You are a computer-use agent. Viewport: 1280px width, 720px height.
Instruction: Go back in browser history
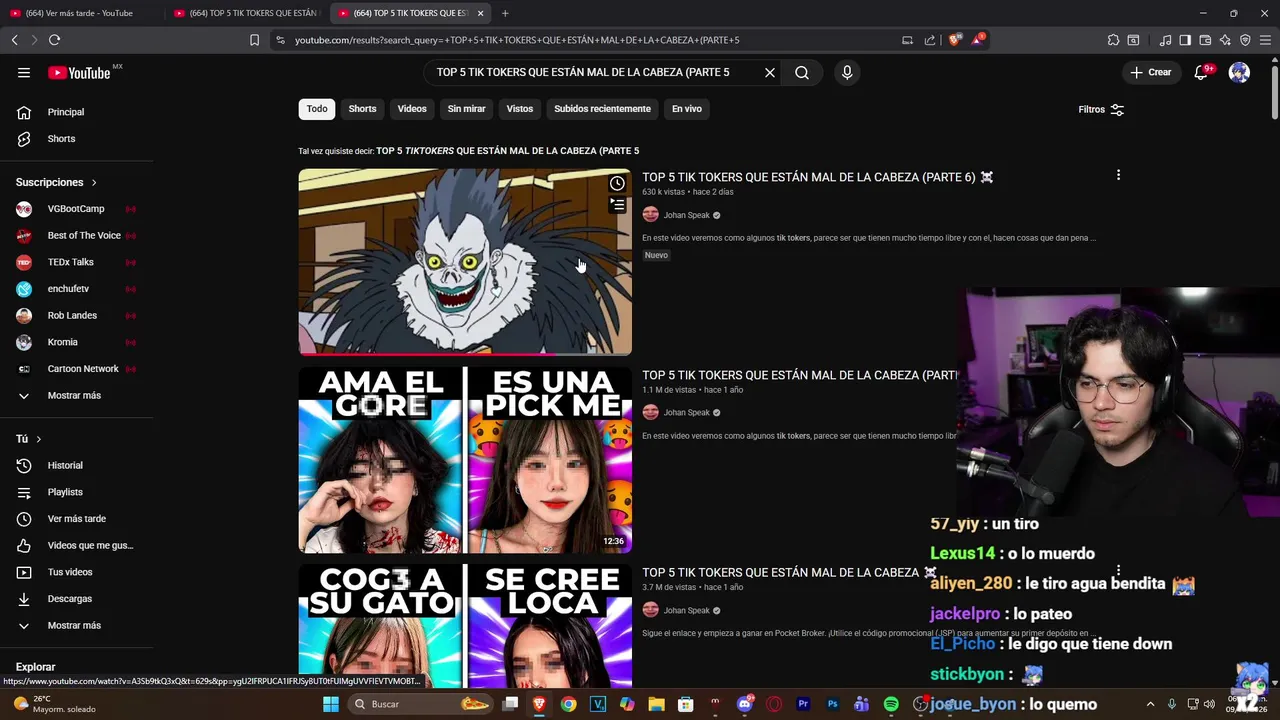[14, 40]
